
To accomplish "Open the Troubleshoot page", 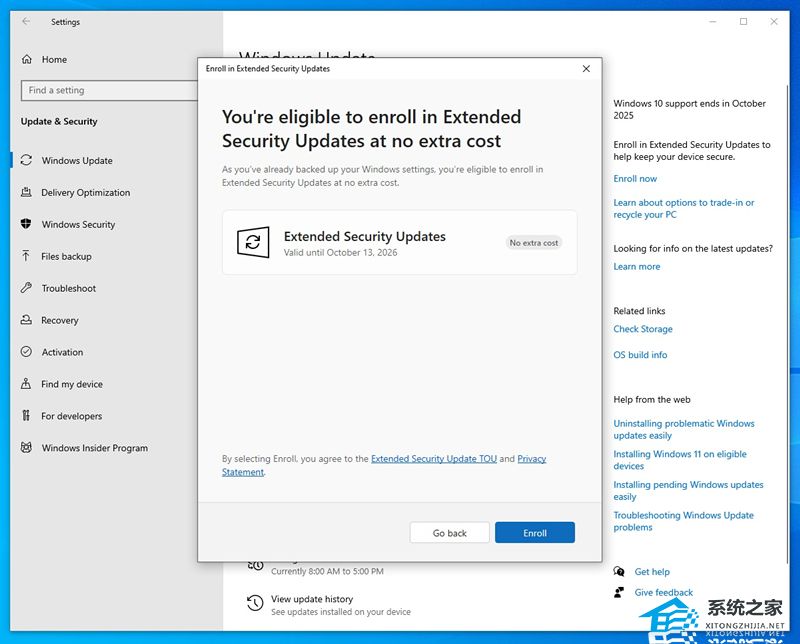I will click(x=69, y=288).
